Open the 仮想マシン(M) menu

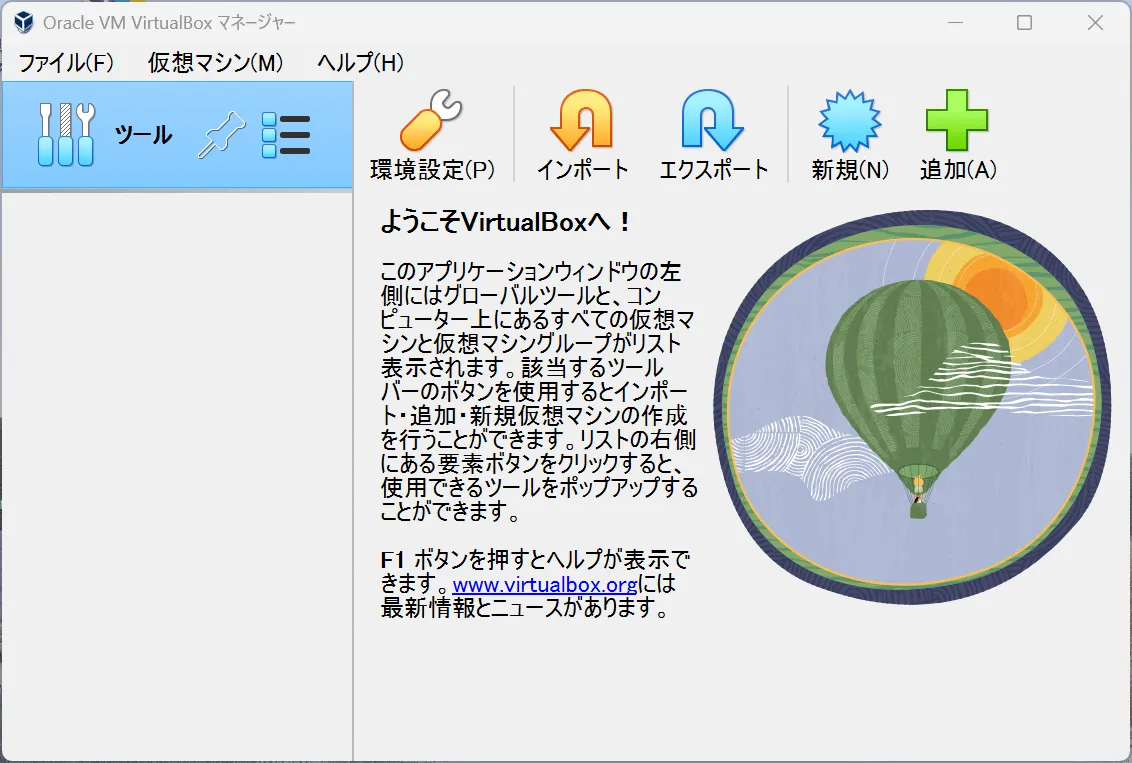[215, 63]
